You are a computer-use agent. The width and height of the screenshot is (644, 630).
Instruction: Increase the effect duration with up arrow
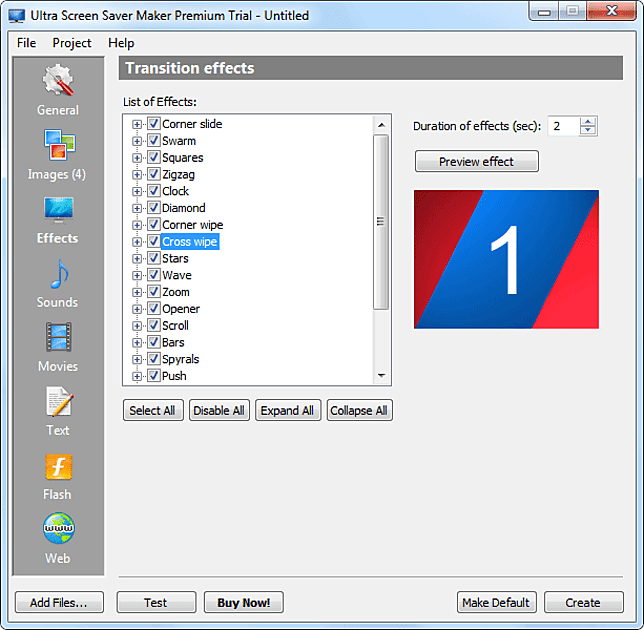tap(588, 122)
